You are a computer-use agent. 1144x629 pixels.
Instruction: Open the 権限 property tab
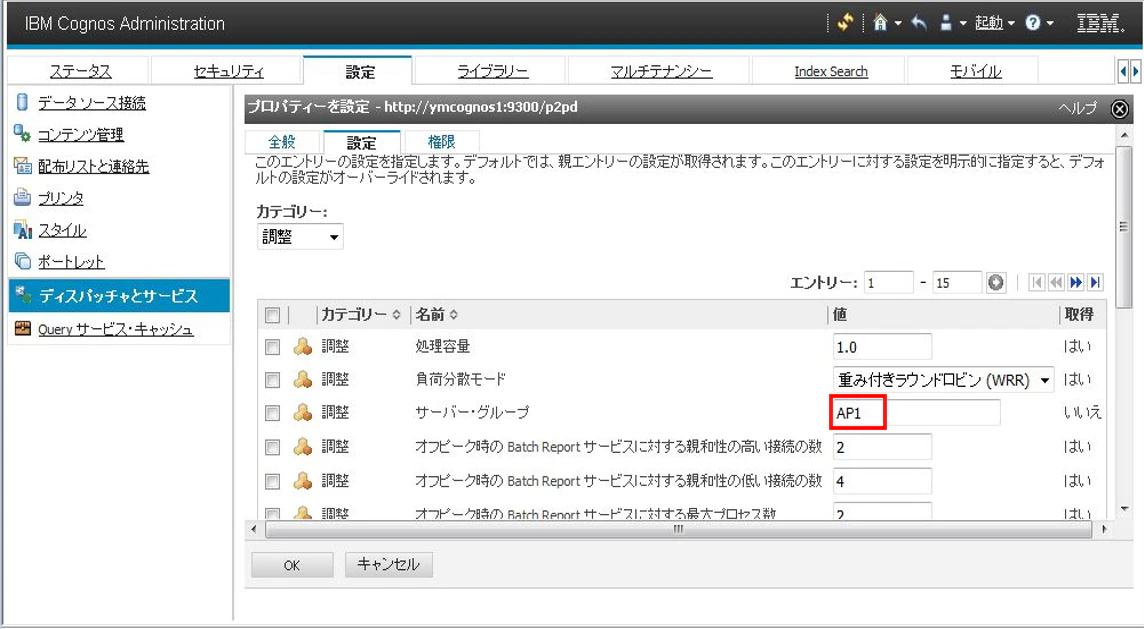(441, 142)
